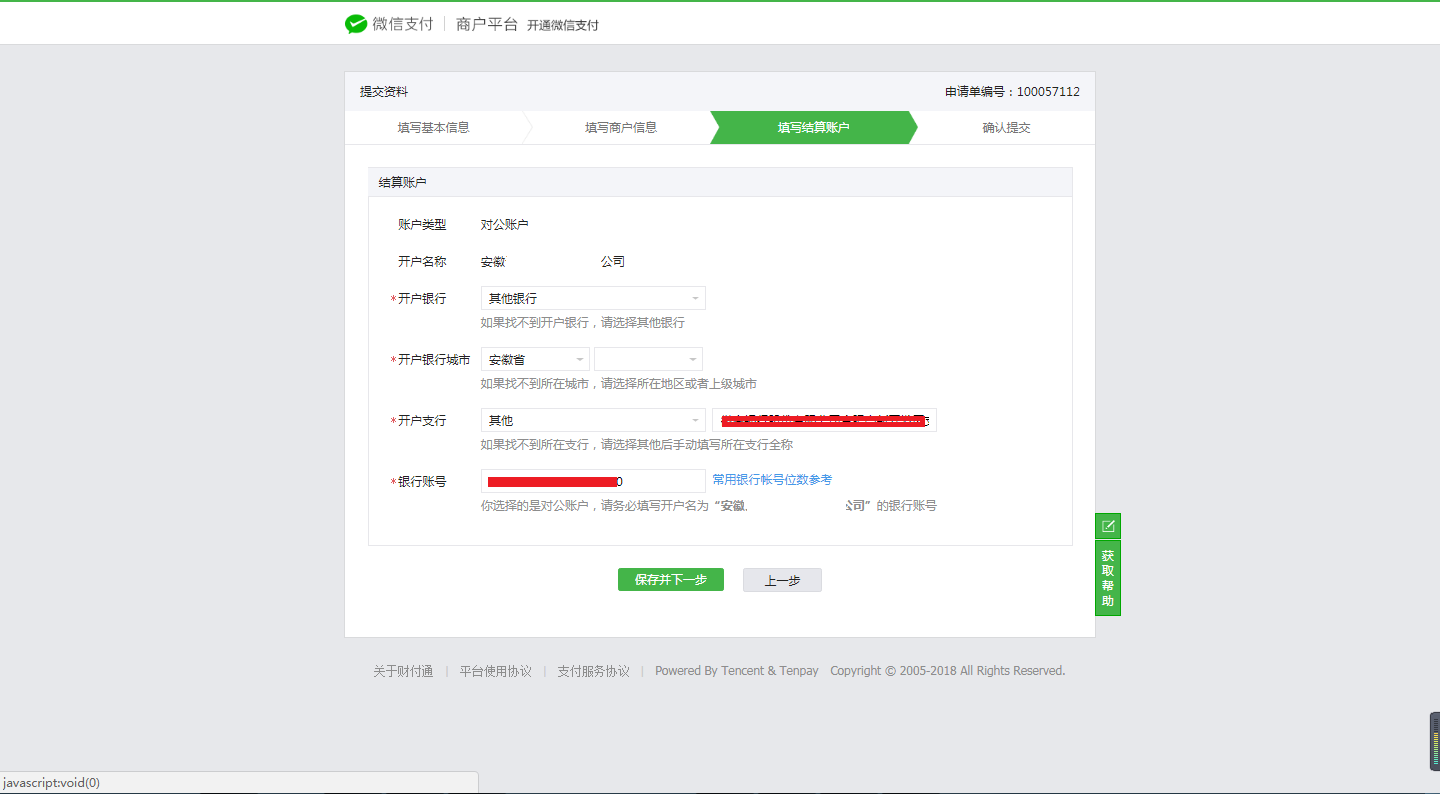This screenshot has width=1440, height=794.
Task: Click the 银行账号 account number field
Action: point(592,480)
